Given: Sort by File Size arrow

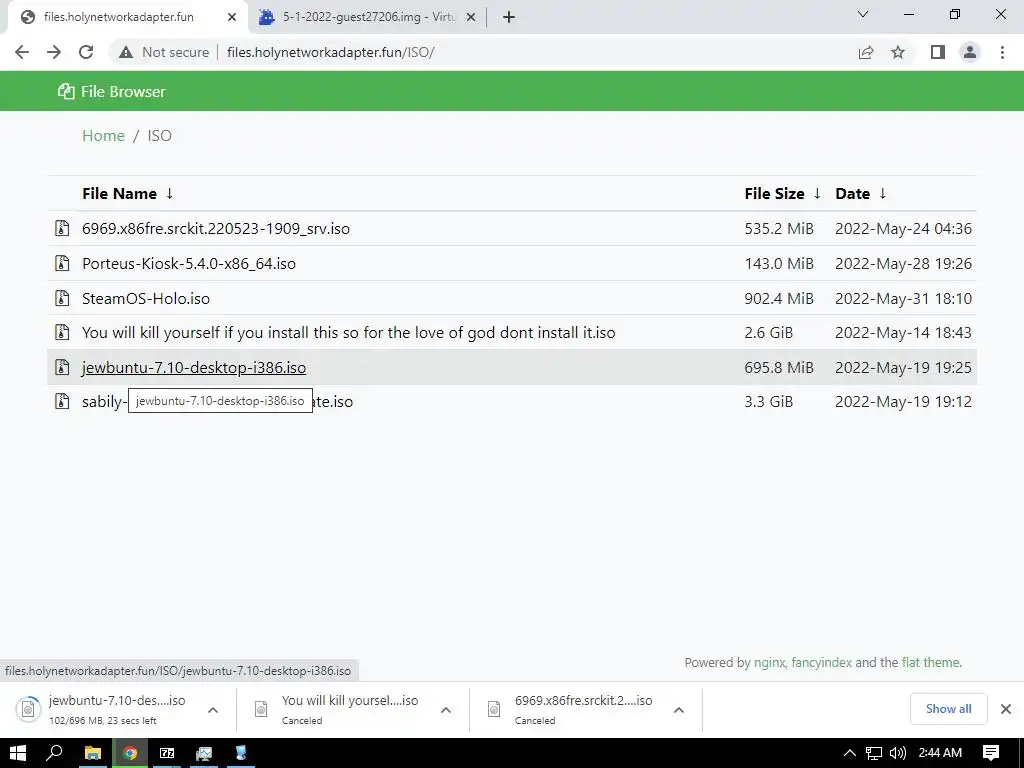Looking at the screenshot, I should click(817, 193).
